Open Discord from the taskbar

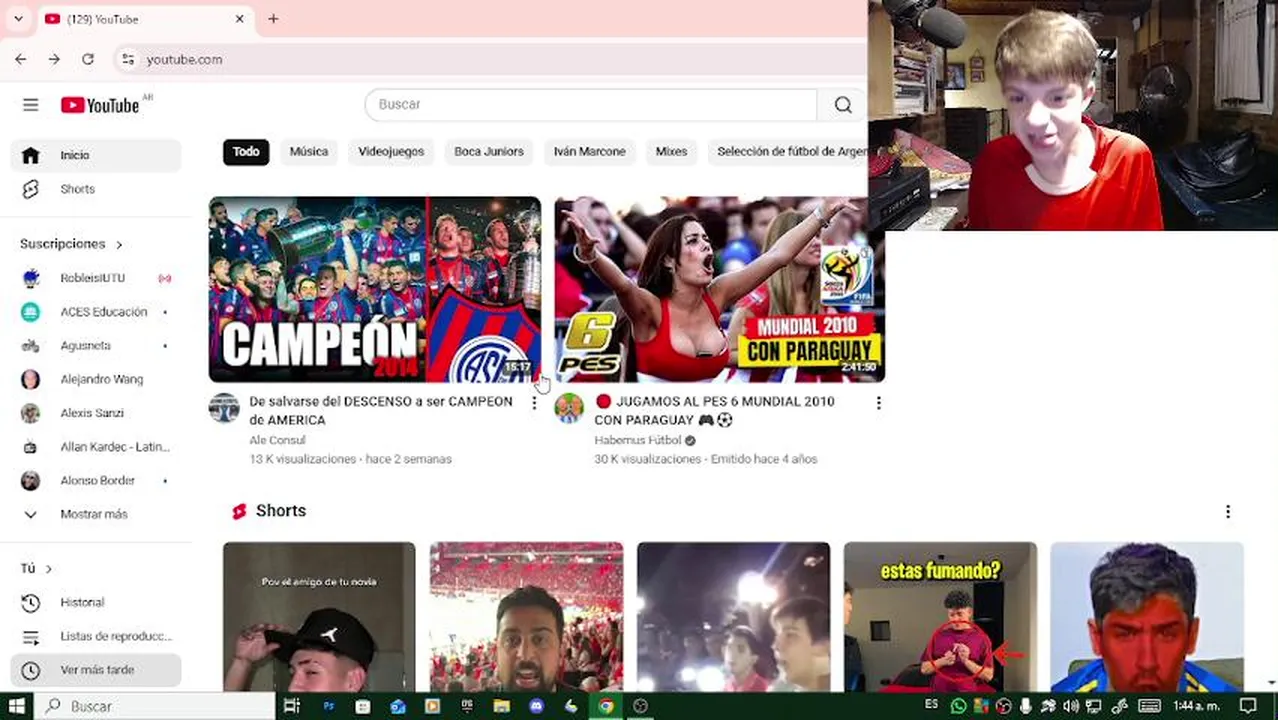tap(537, 706)
